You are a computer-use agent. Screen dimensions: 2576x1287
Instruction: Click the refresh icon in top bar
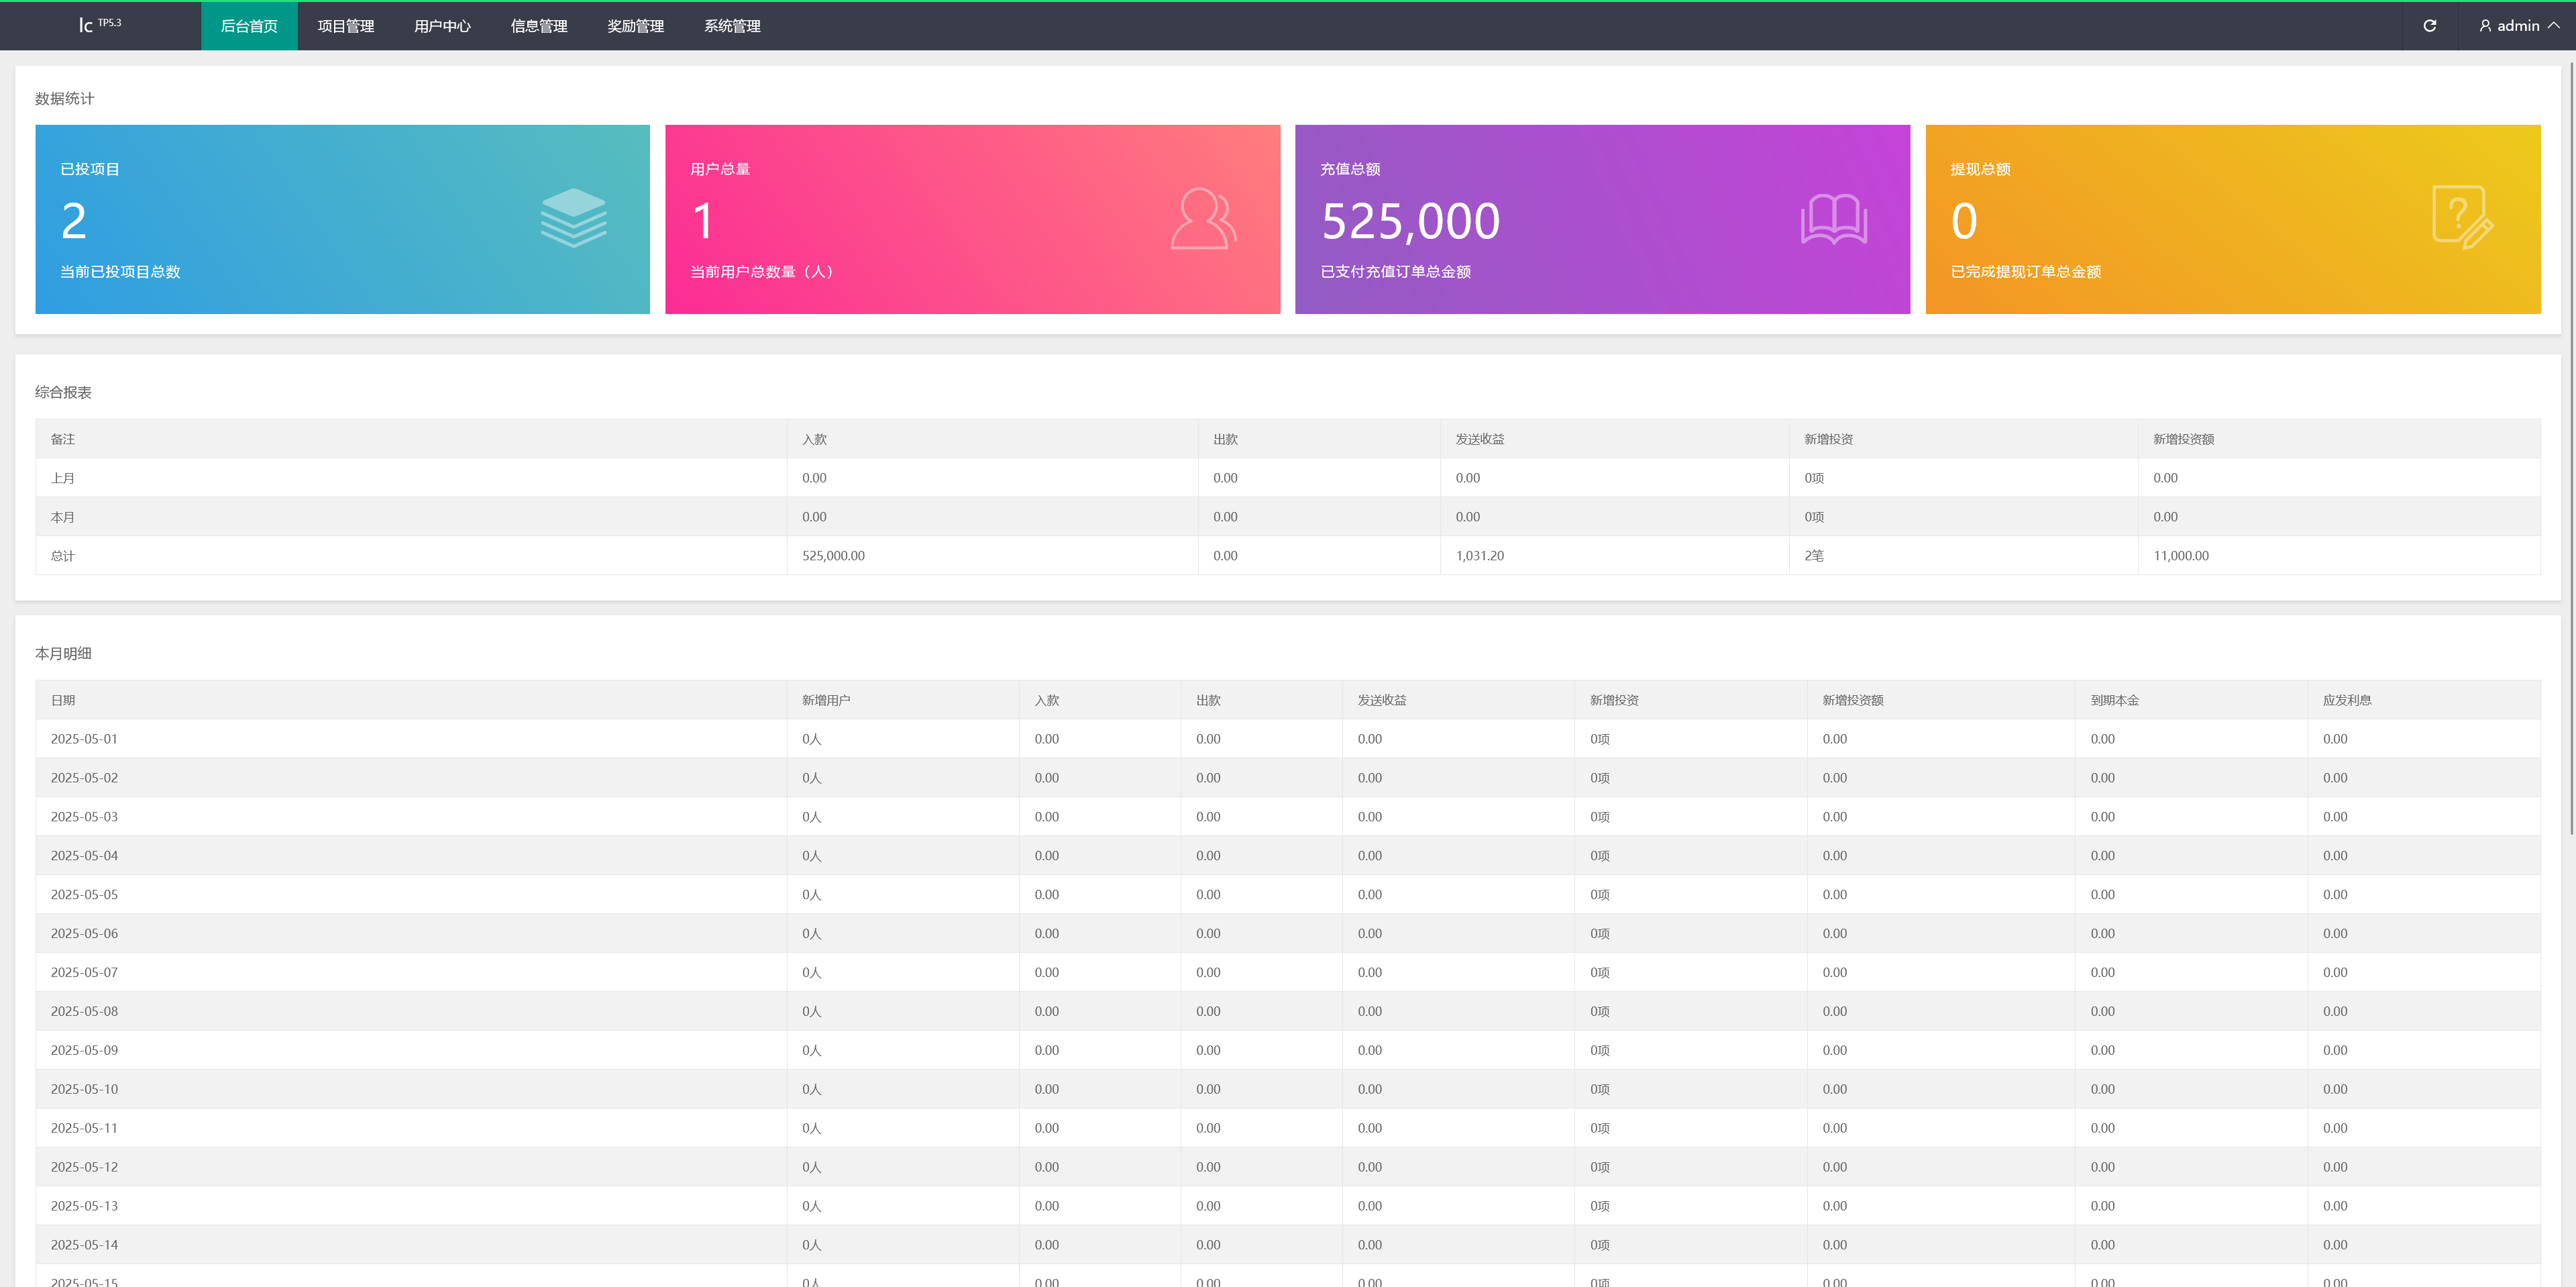(x=2429, y=26)
